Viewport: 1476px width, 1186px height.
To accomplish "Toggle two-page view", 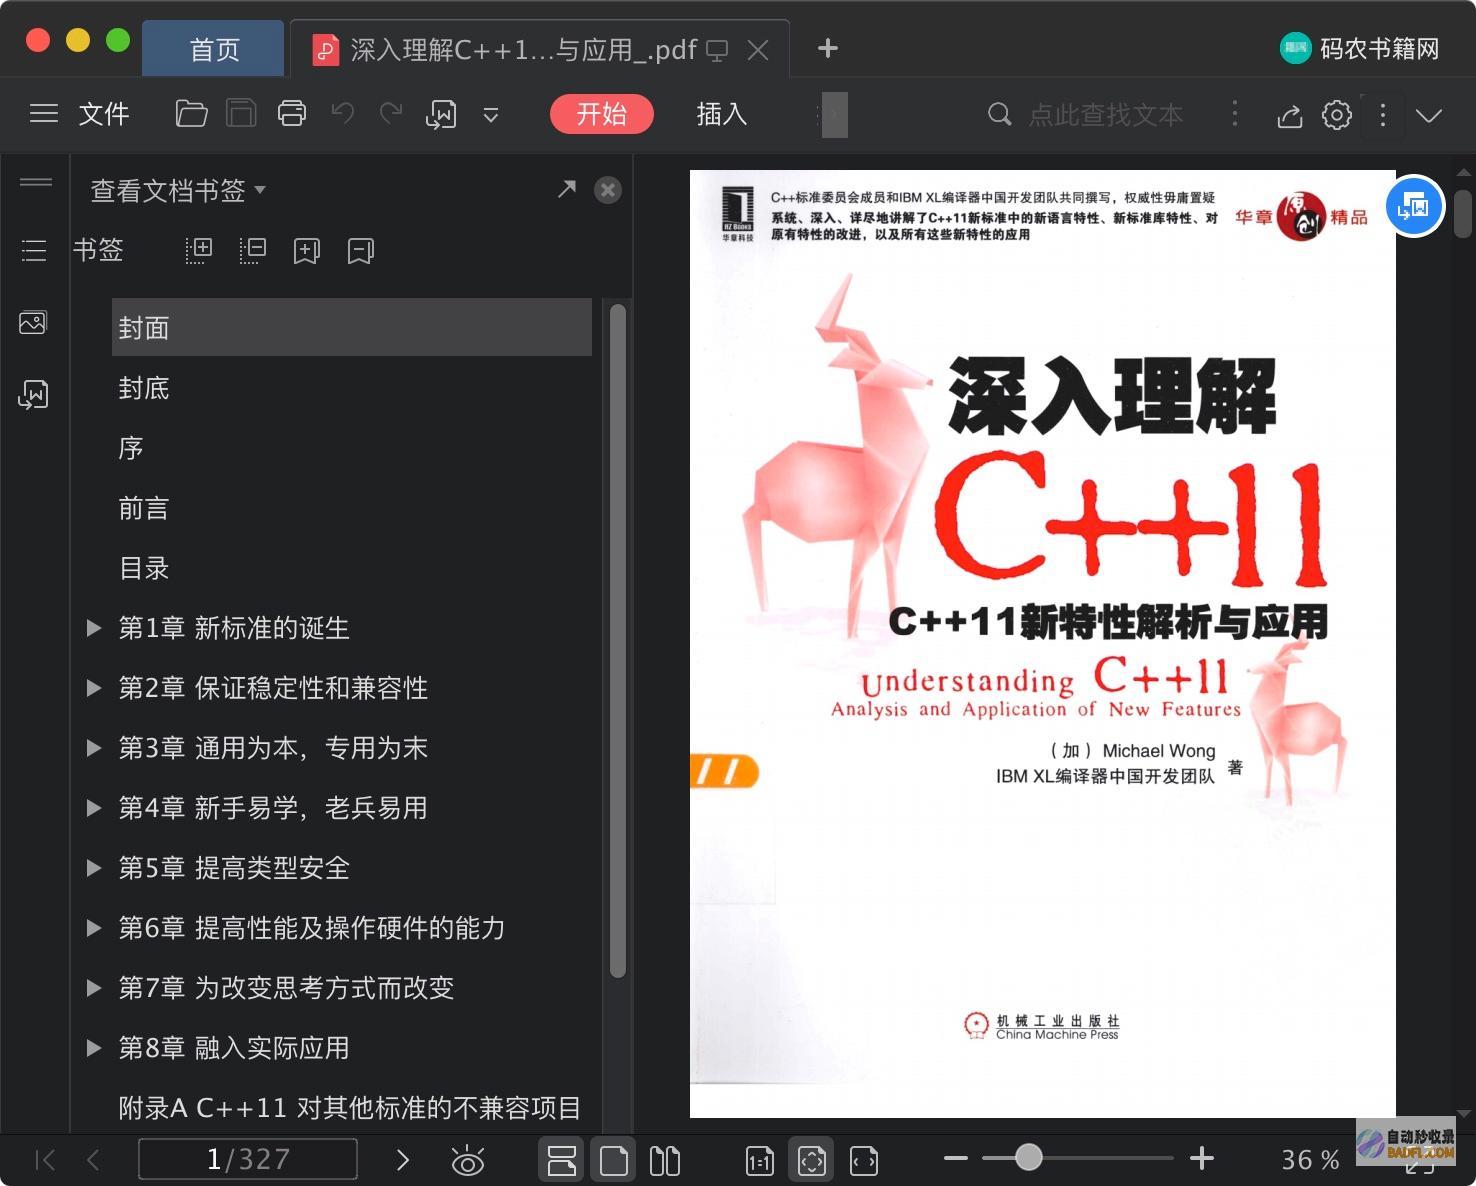I will [x=665, y=1160].
